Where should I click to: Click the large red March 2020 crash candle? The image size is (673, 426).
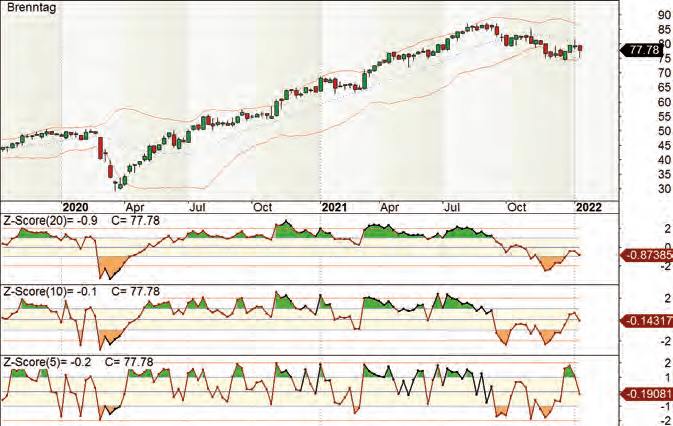point(101,148)
